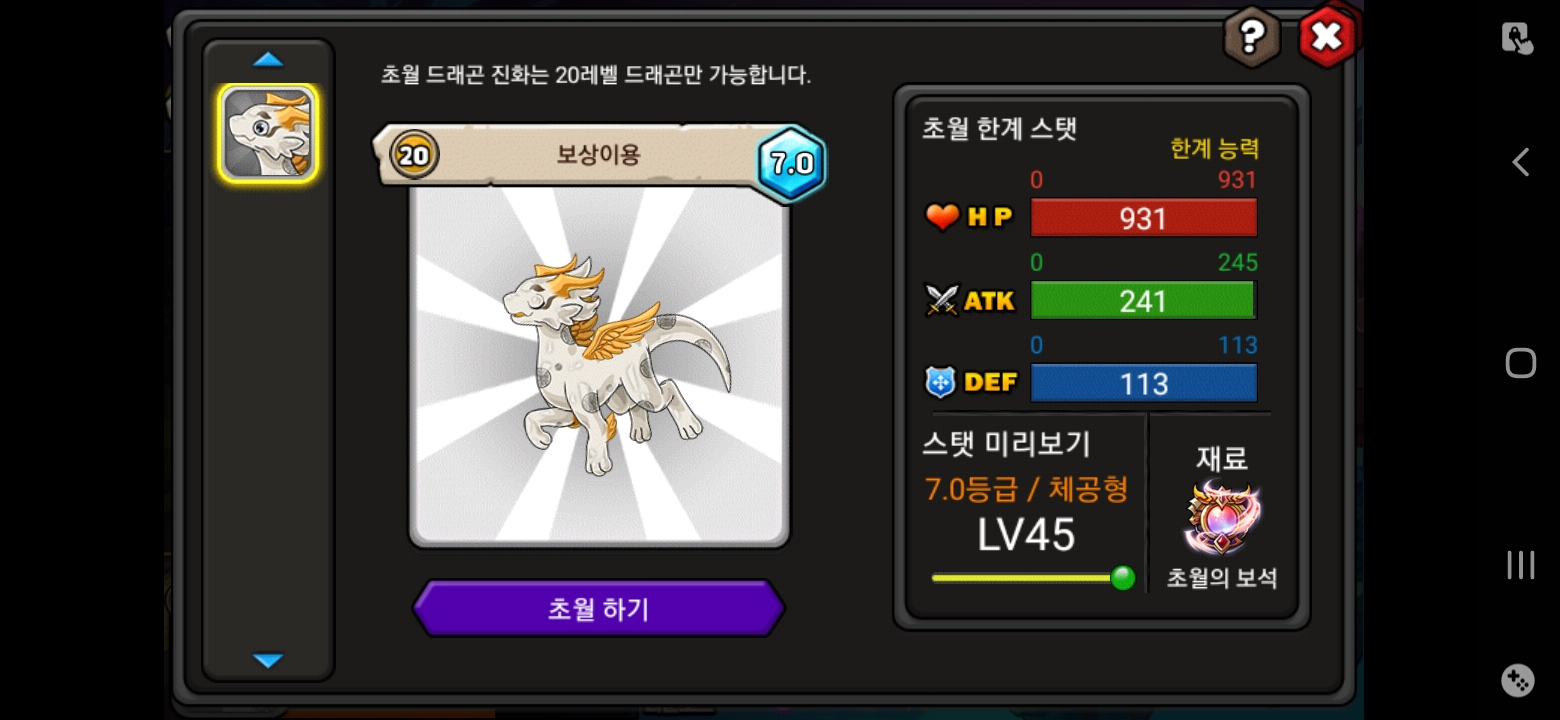Click the shield DEF icon

pyautogui.click(x=941, y=382)
